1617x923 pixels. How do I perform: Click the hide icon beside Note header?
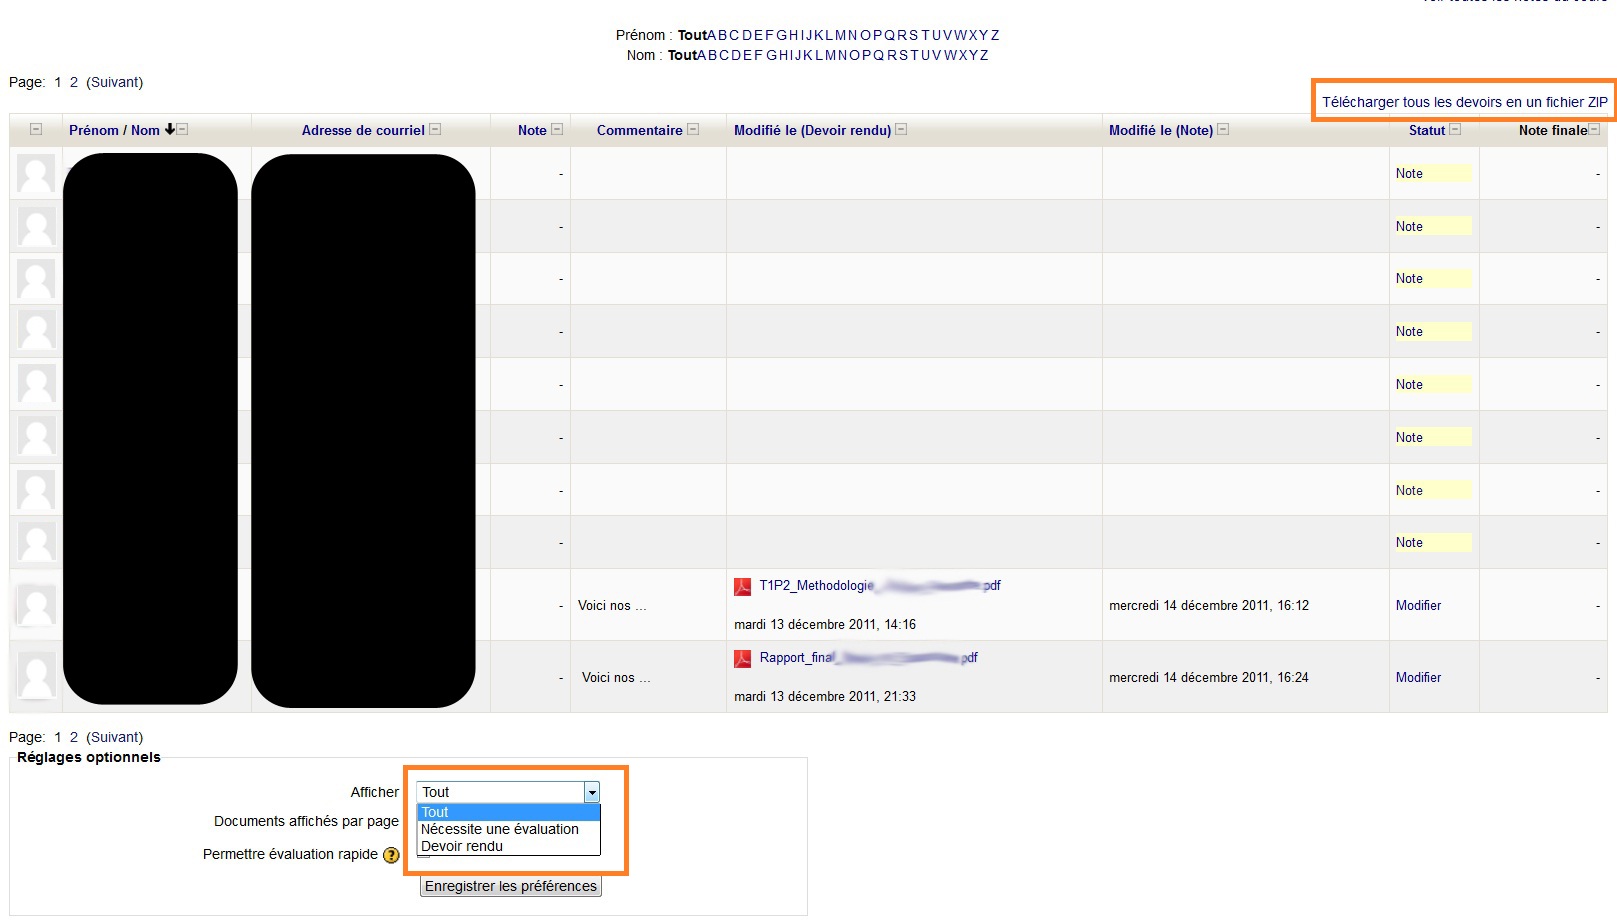557,130
